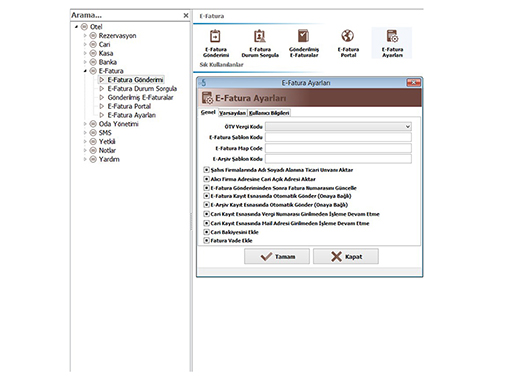Toggle E-Arşiv Kayıt Esnasında Otomatik Gönder

[x=206, y=205]
